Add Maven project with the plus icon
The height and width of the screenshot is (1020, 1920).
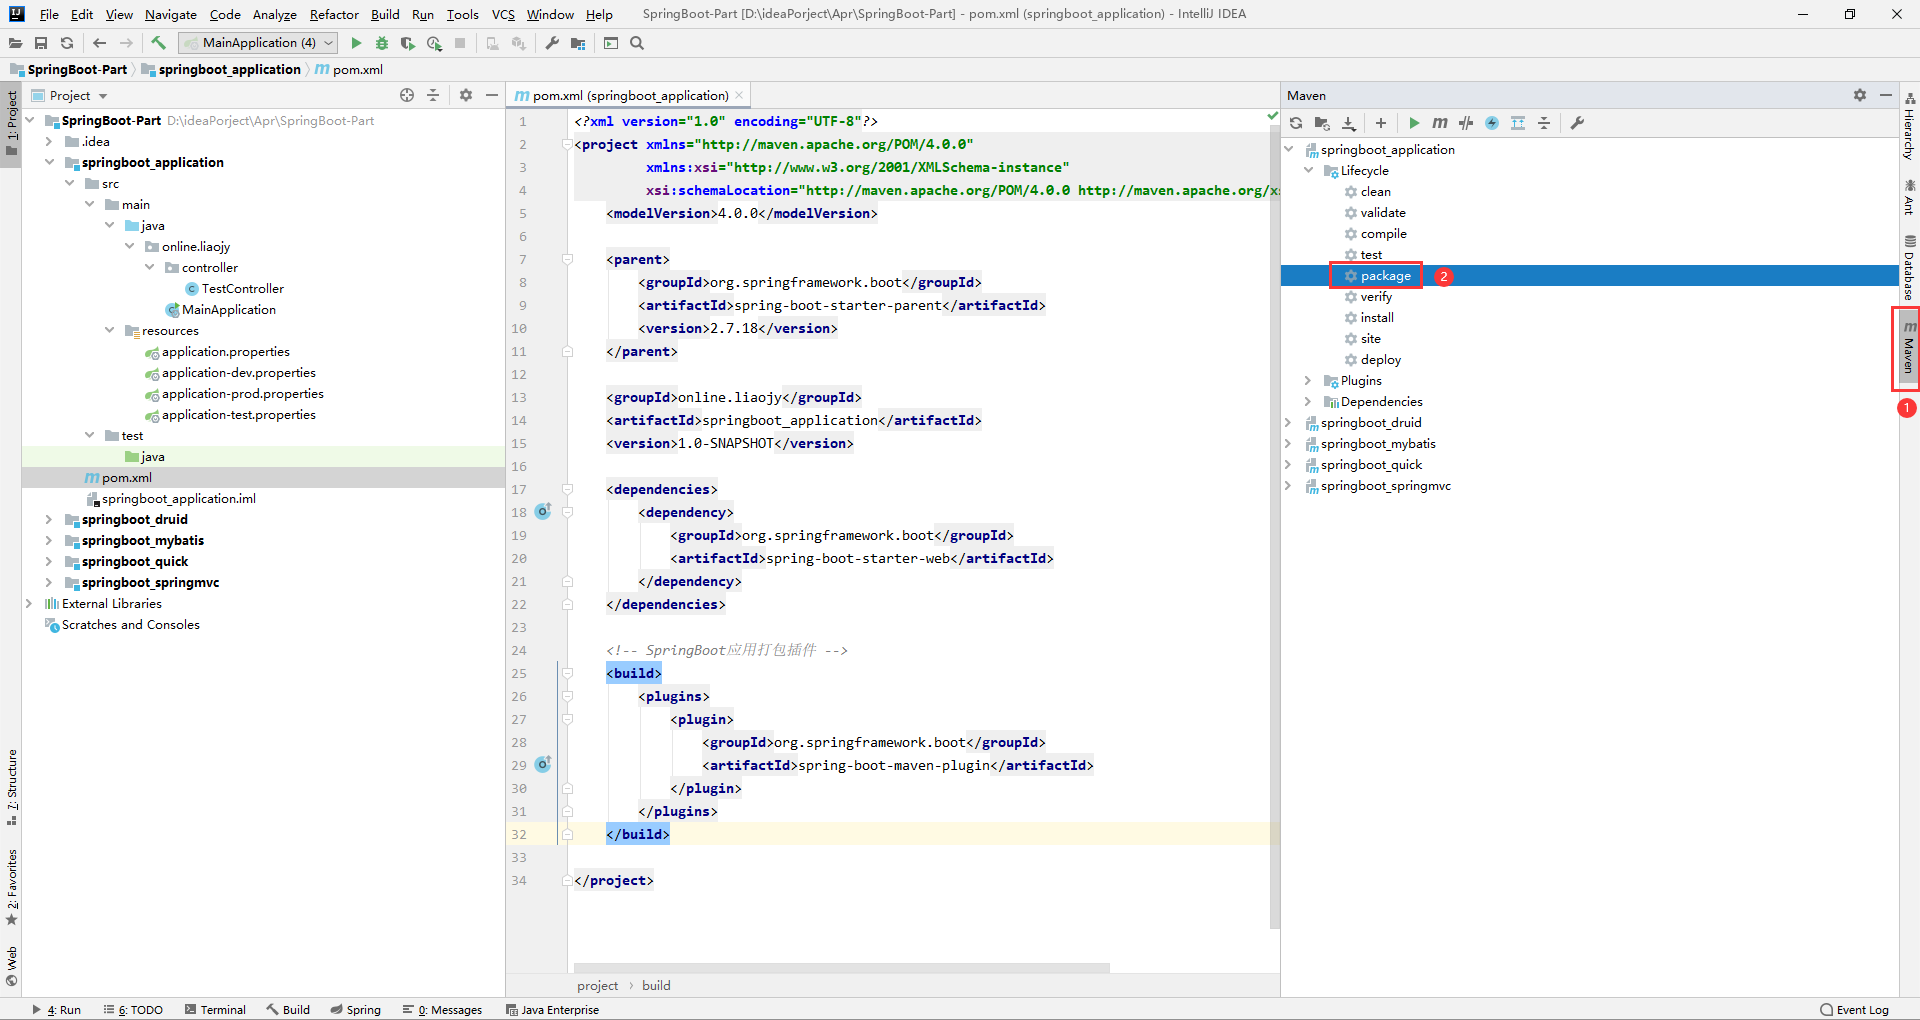(1381, 123)
